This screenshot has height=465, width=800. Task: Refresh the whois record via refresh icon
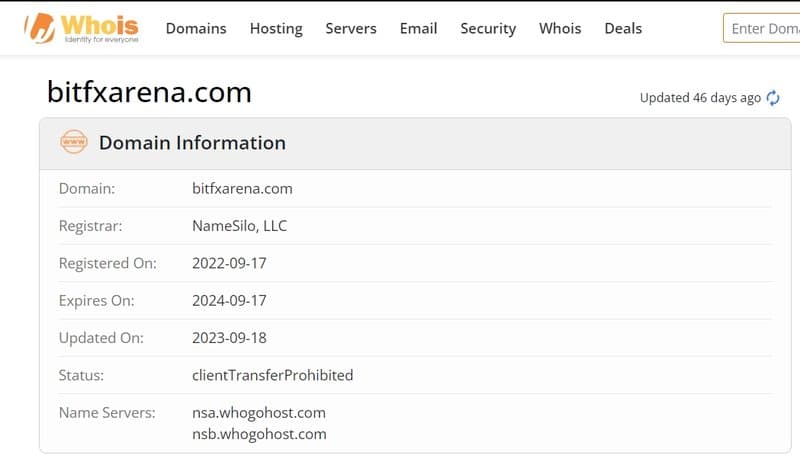pyautogui.click(x=773, y=97)
